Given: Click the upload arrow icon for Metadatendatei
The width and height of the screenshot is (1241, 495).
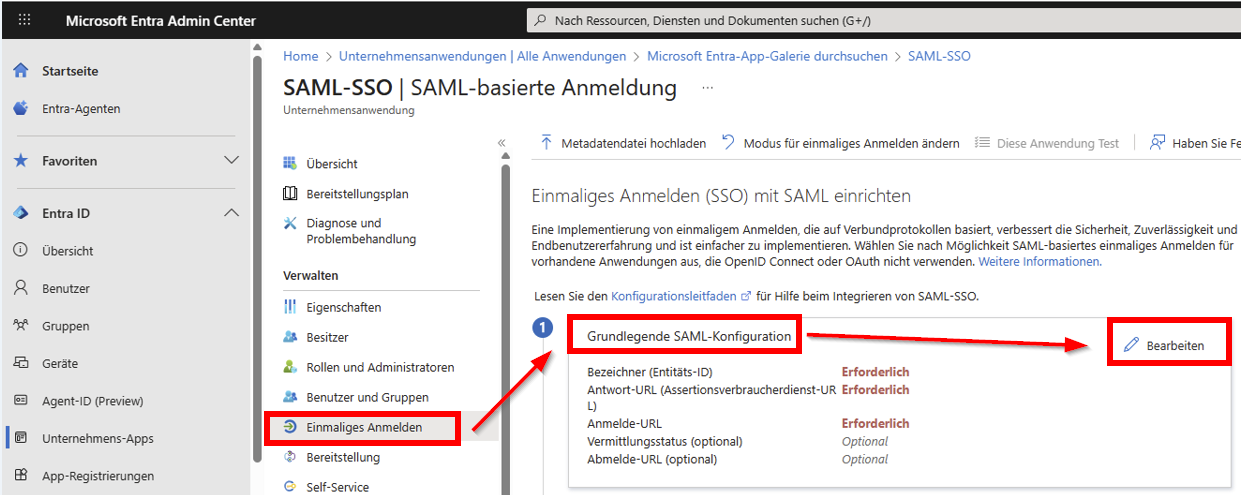Looking at the screenshot, I should [x=546, y=143].
